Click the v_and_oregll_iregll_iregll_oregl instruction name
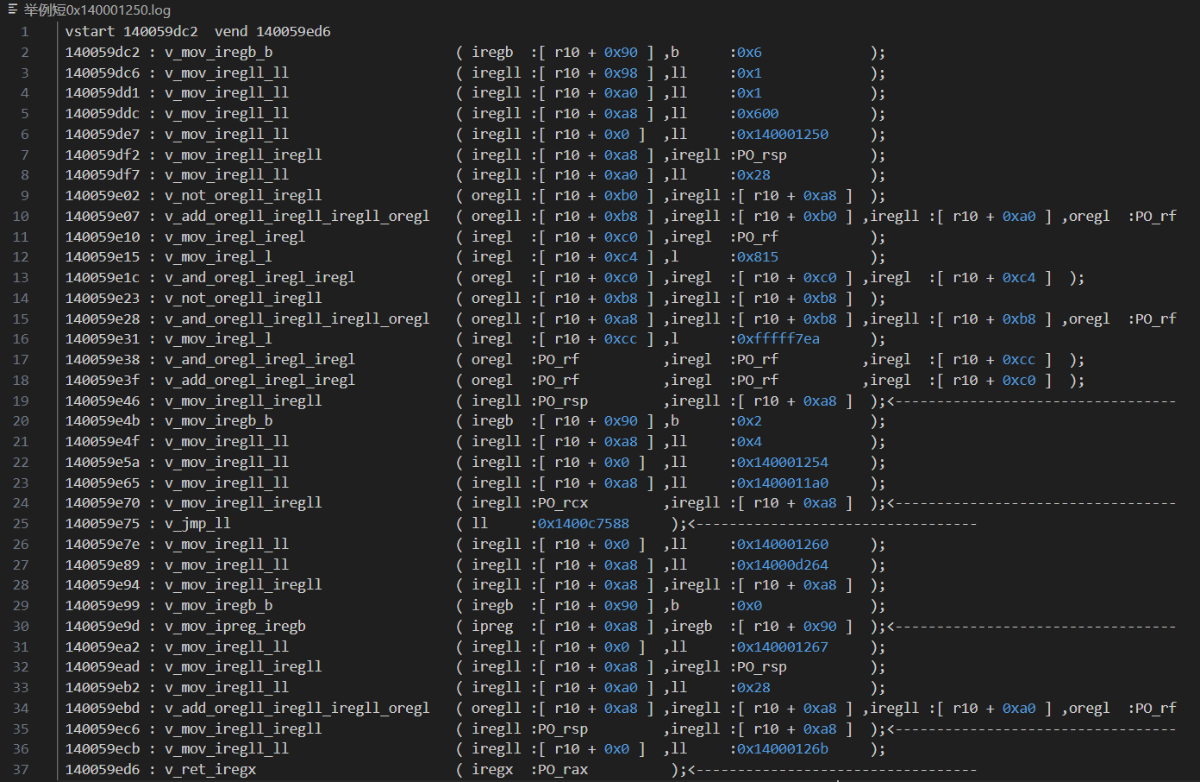This screenshot has width=1200, height=782. 296,319
